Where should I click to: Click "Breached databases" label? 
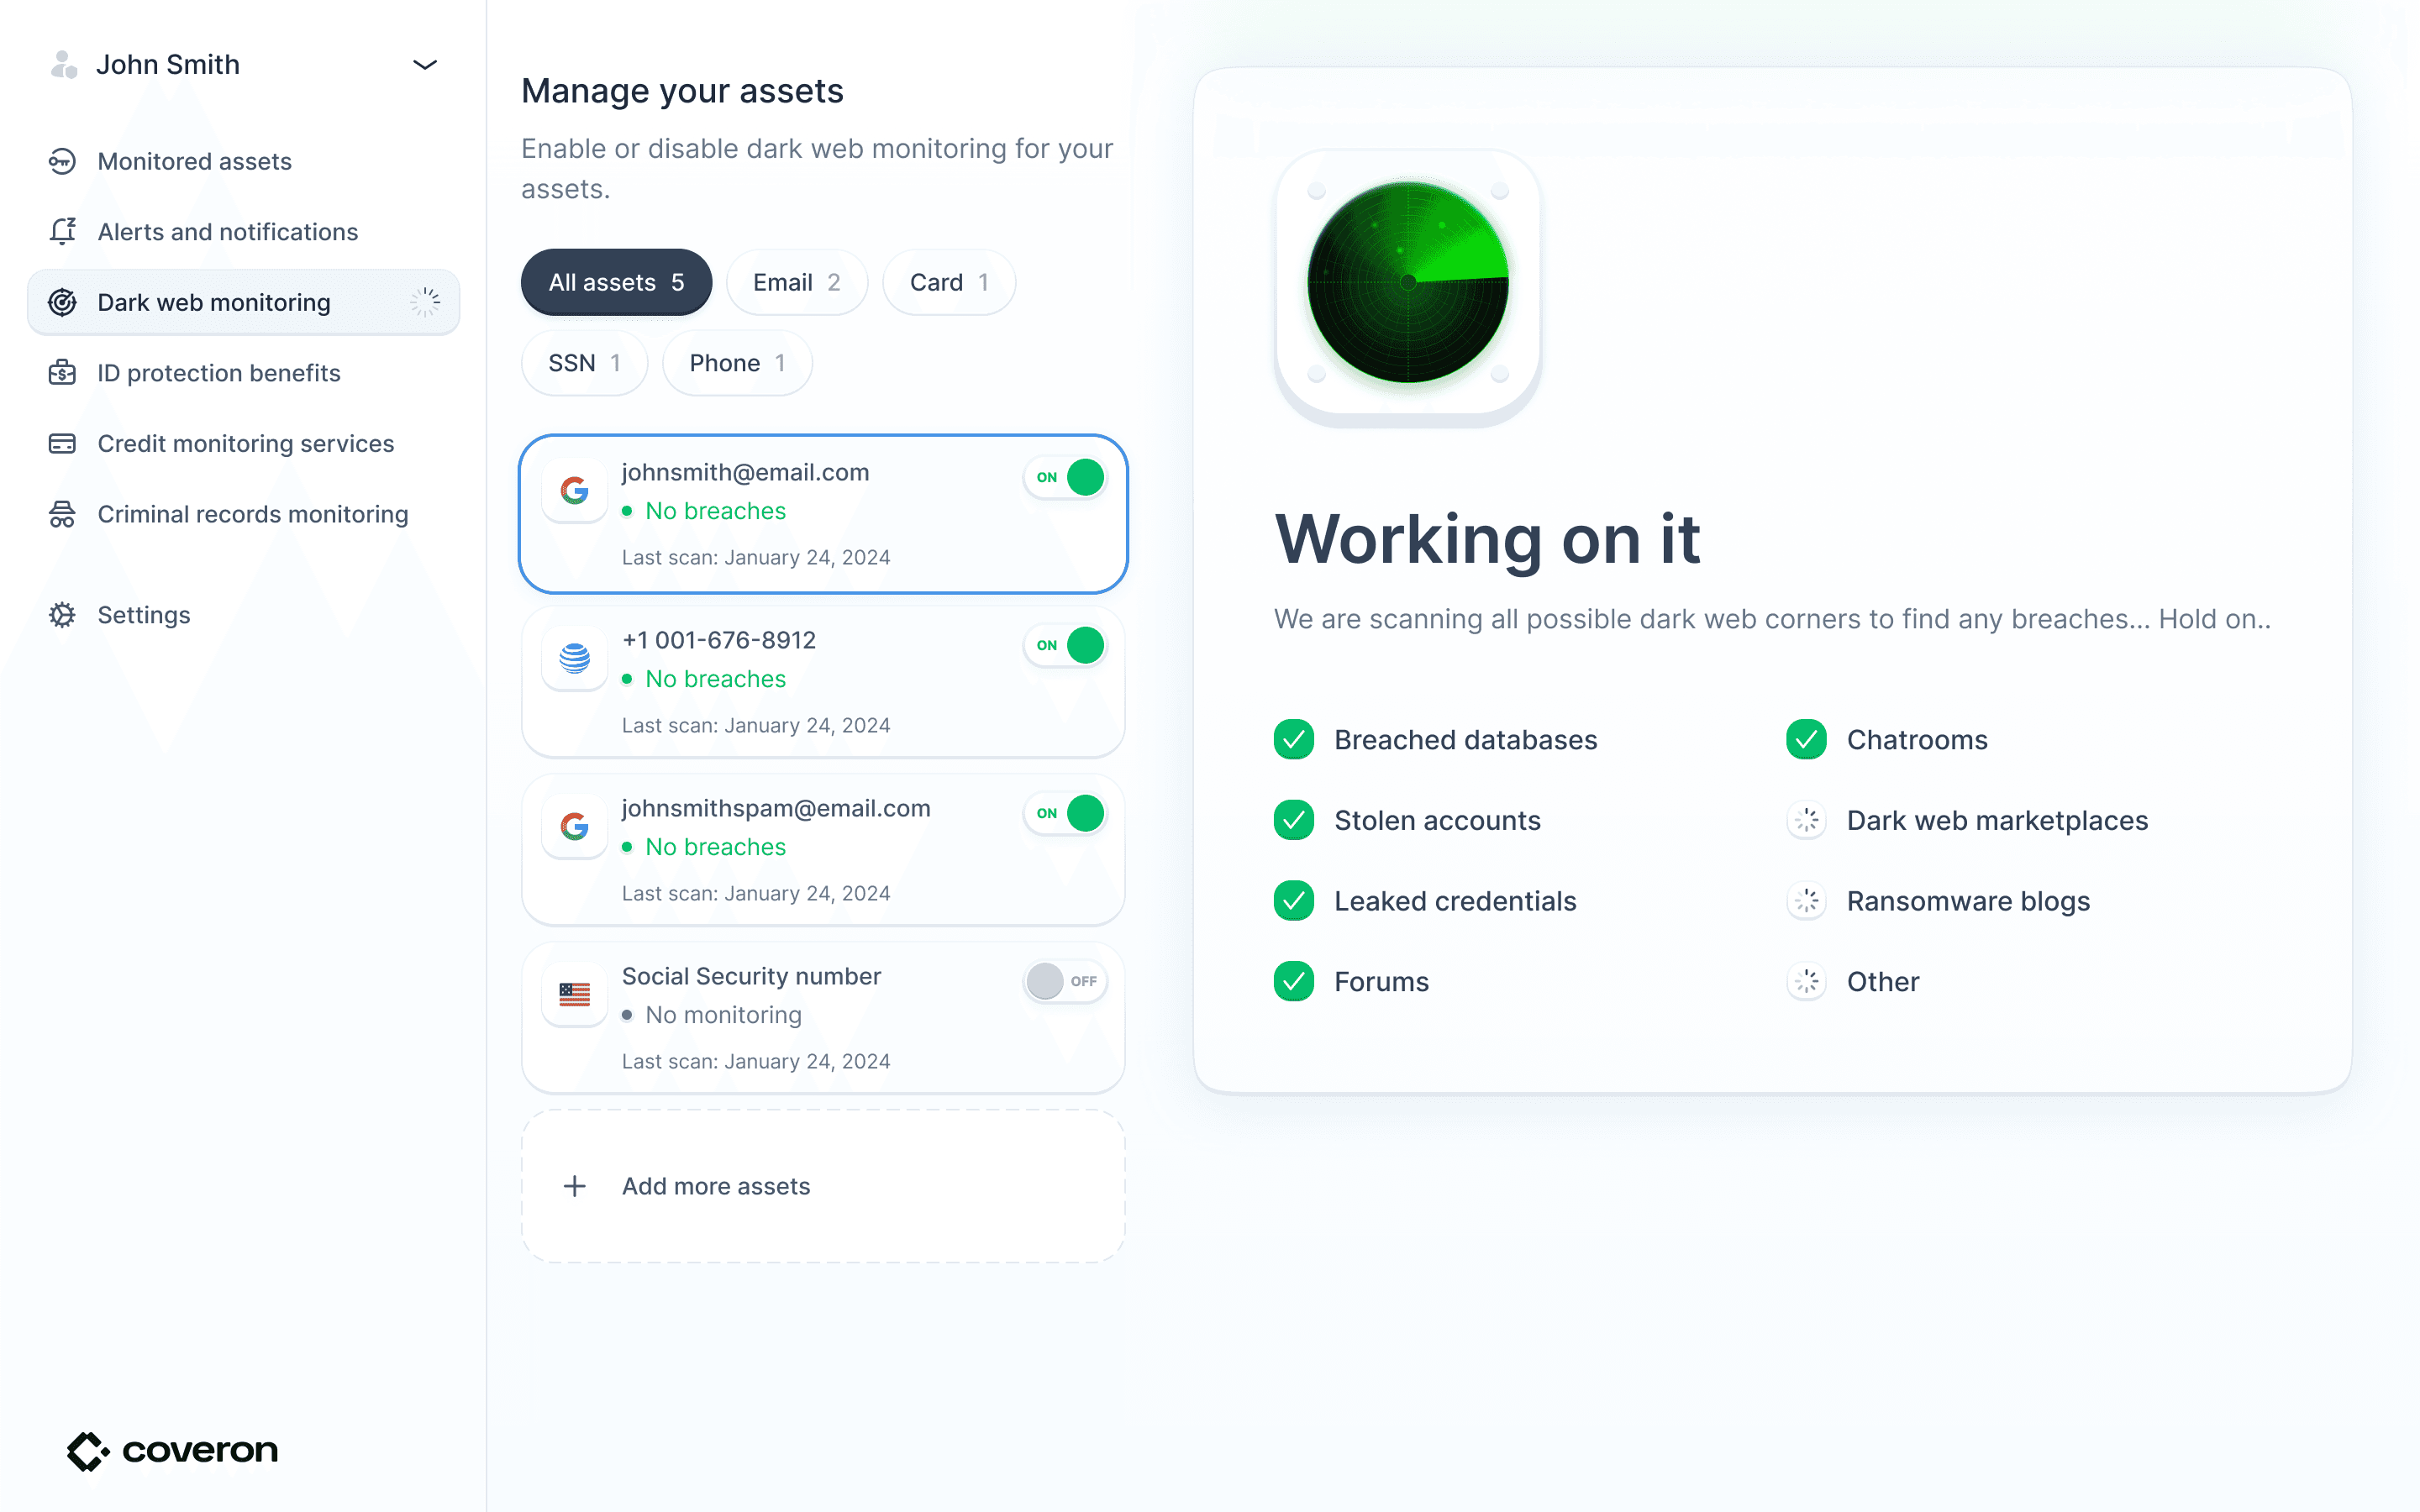tap(1465, 740)
